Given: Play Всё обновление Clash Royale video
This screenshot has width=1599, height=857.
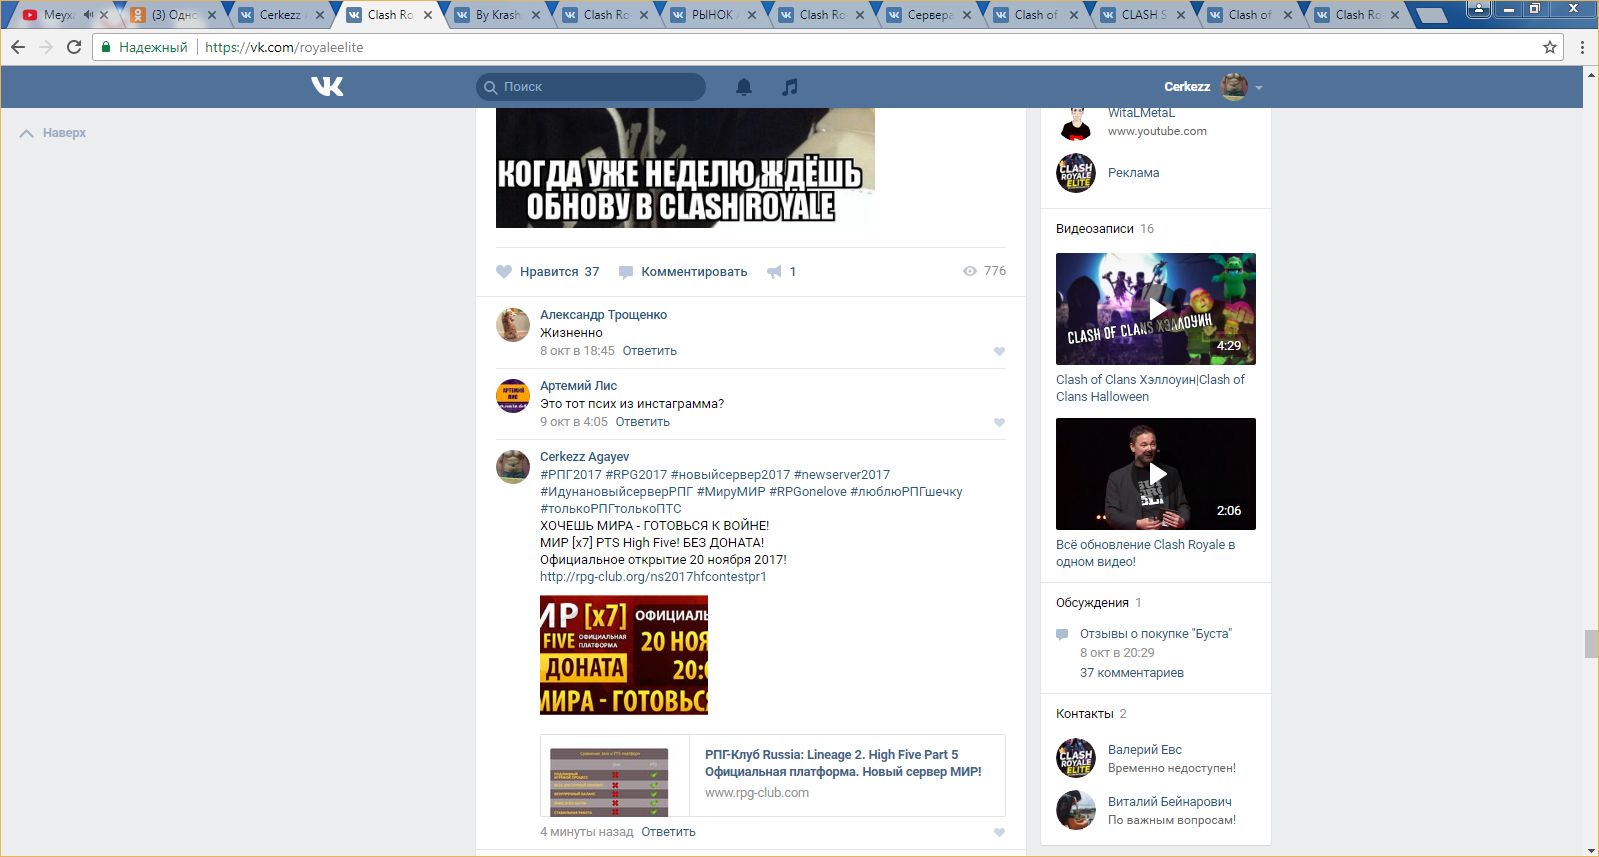Looking at the screenshot, I should click(x=1156, y=474).
